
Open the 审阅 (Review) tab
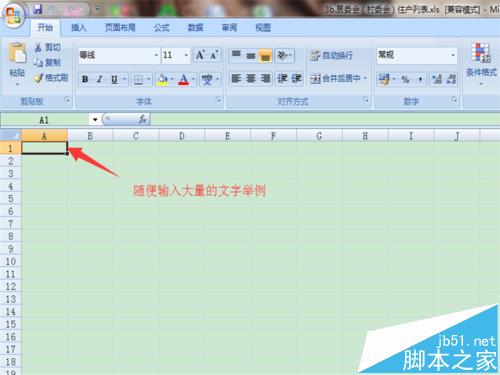coord(229,27)
